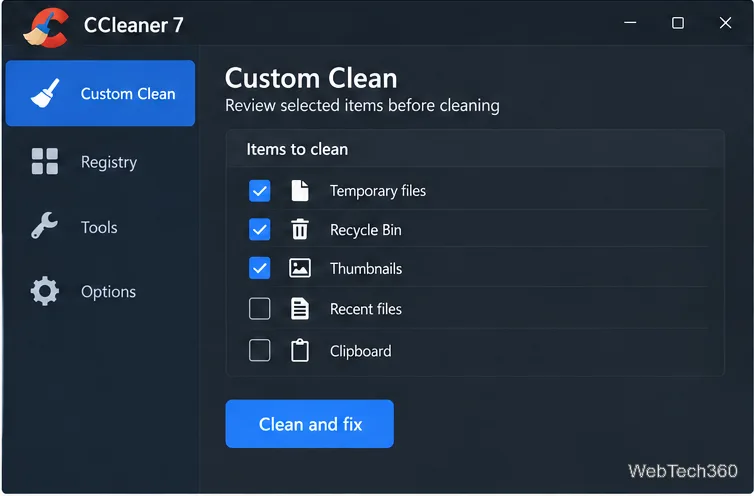
Task: Click the Tools wrench icon
Action: coord(44,225)
